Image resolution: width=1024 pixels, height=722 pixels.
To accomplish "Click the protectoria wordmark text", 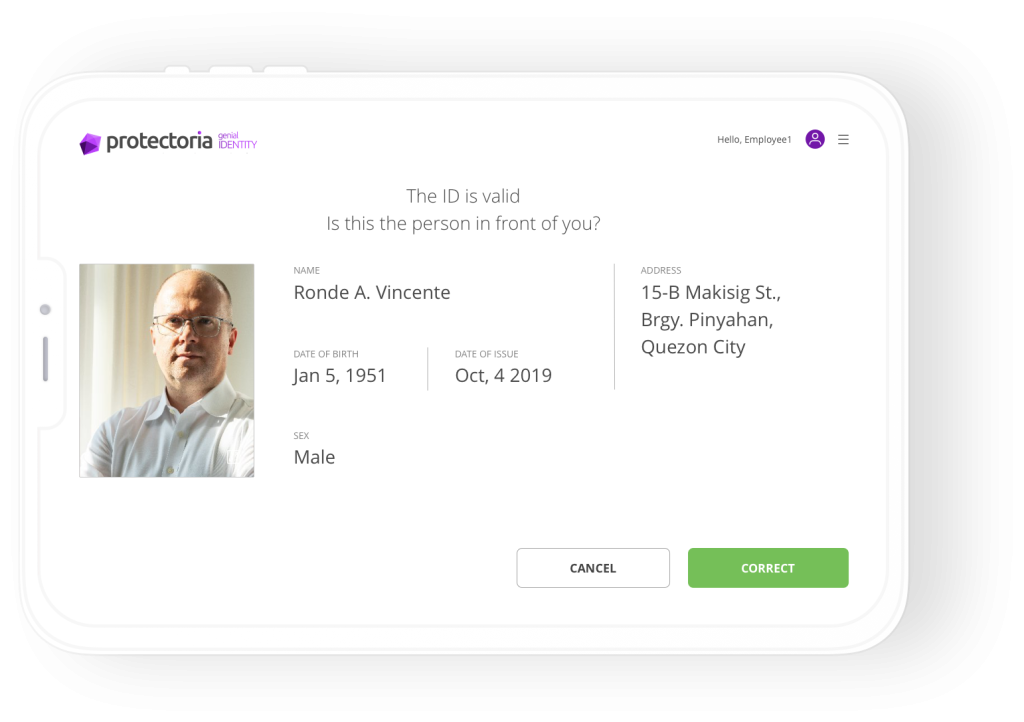I will tap(159, 141).
